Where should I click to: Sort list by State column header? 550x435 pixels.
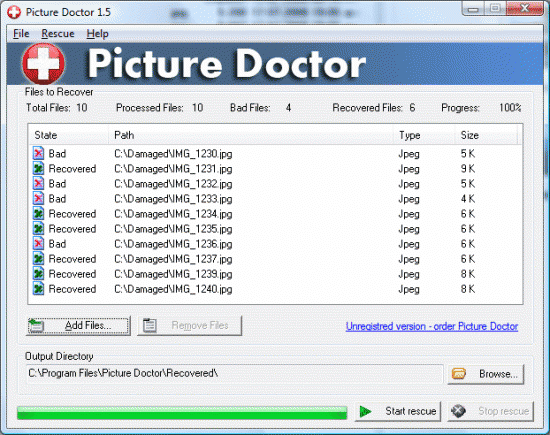point(68,135)
